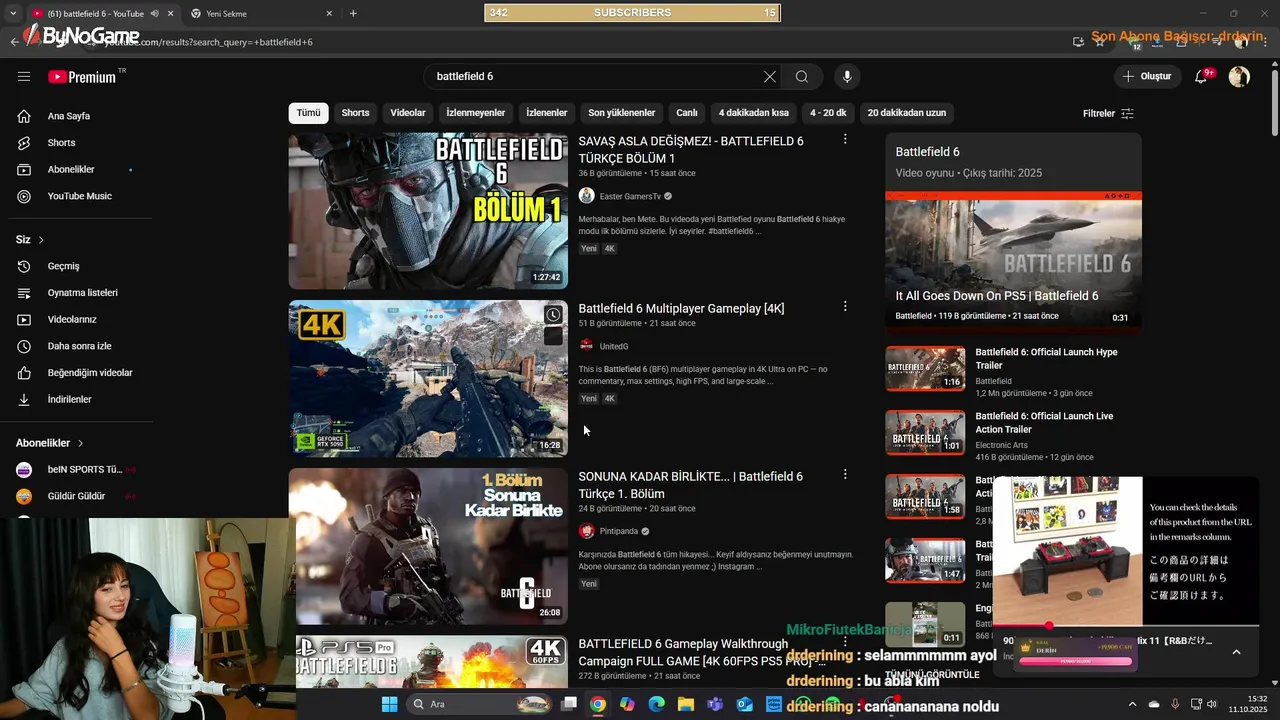1280x720 pixels.
Task: Expand the Abonelikler subscriptions chevron
Action: (80, 443)
